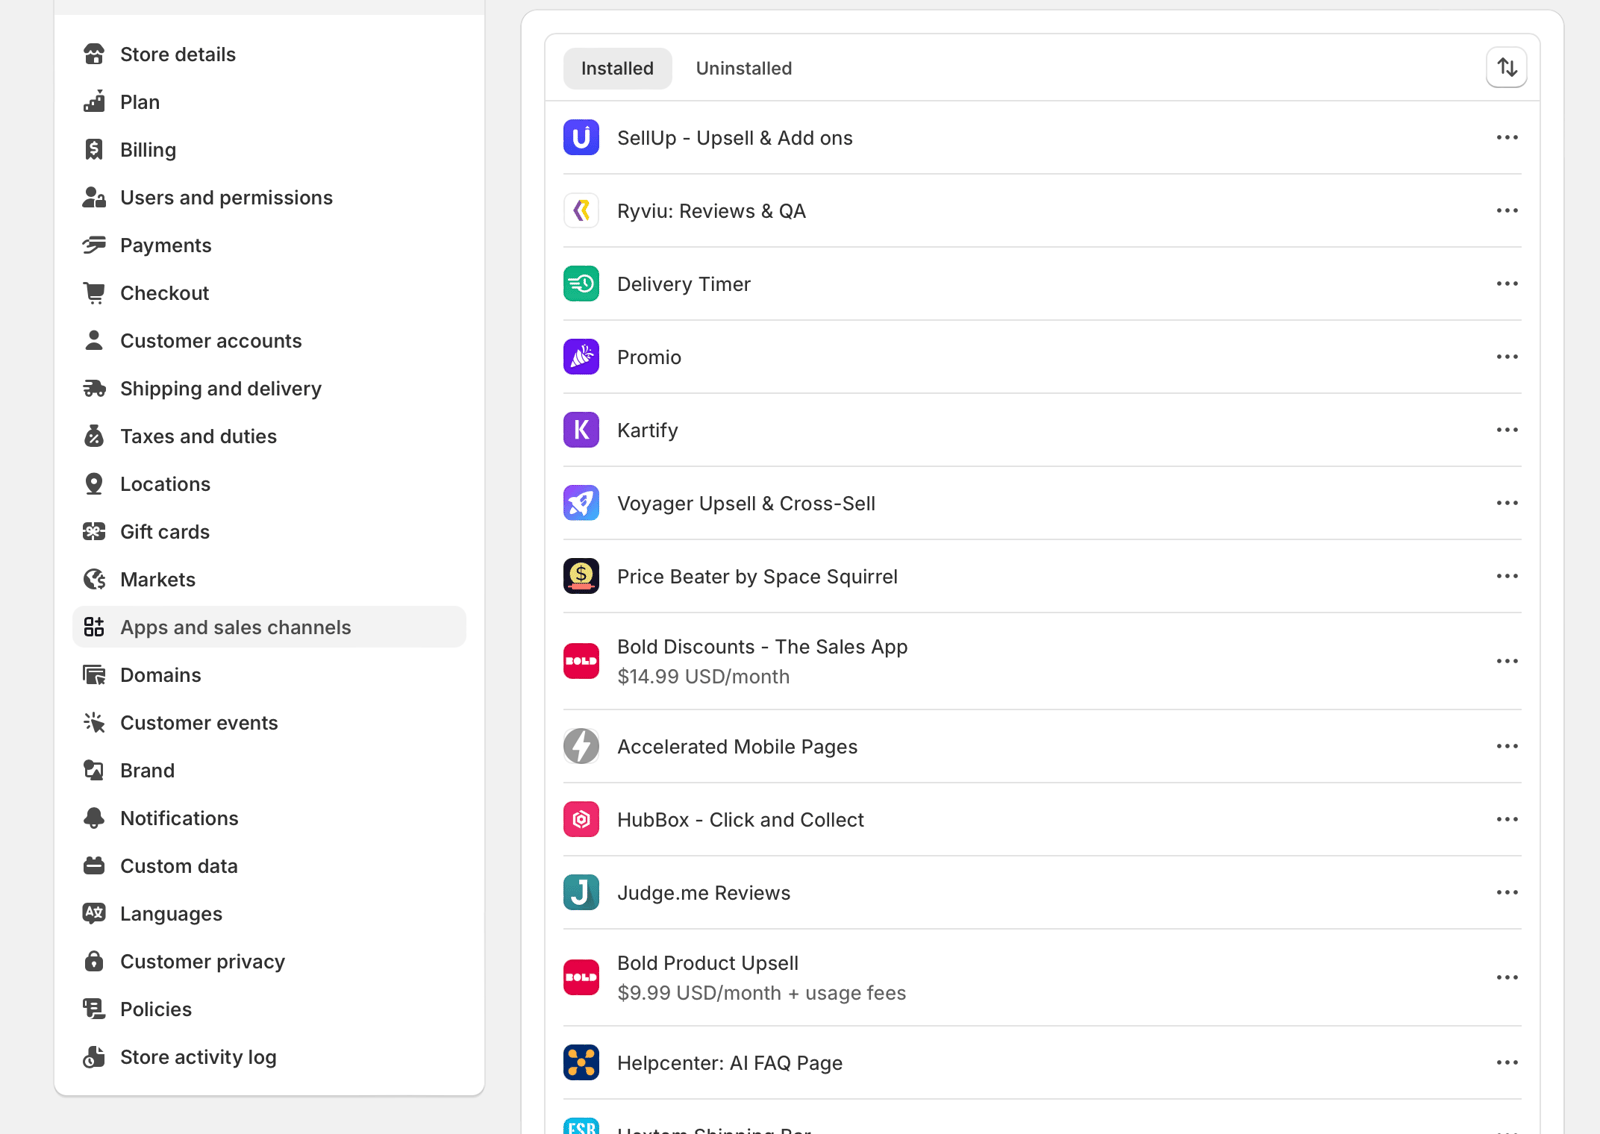This screenshot has width=1600, height=1134.
Task: Click the Voyager Upsell rocket icon
Action: pos(581,503)
